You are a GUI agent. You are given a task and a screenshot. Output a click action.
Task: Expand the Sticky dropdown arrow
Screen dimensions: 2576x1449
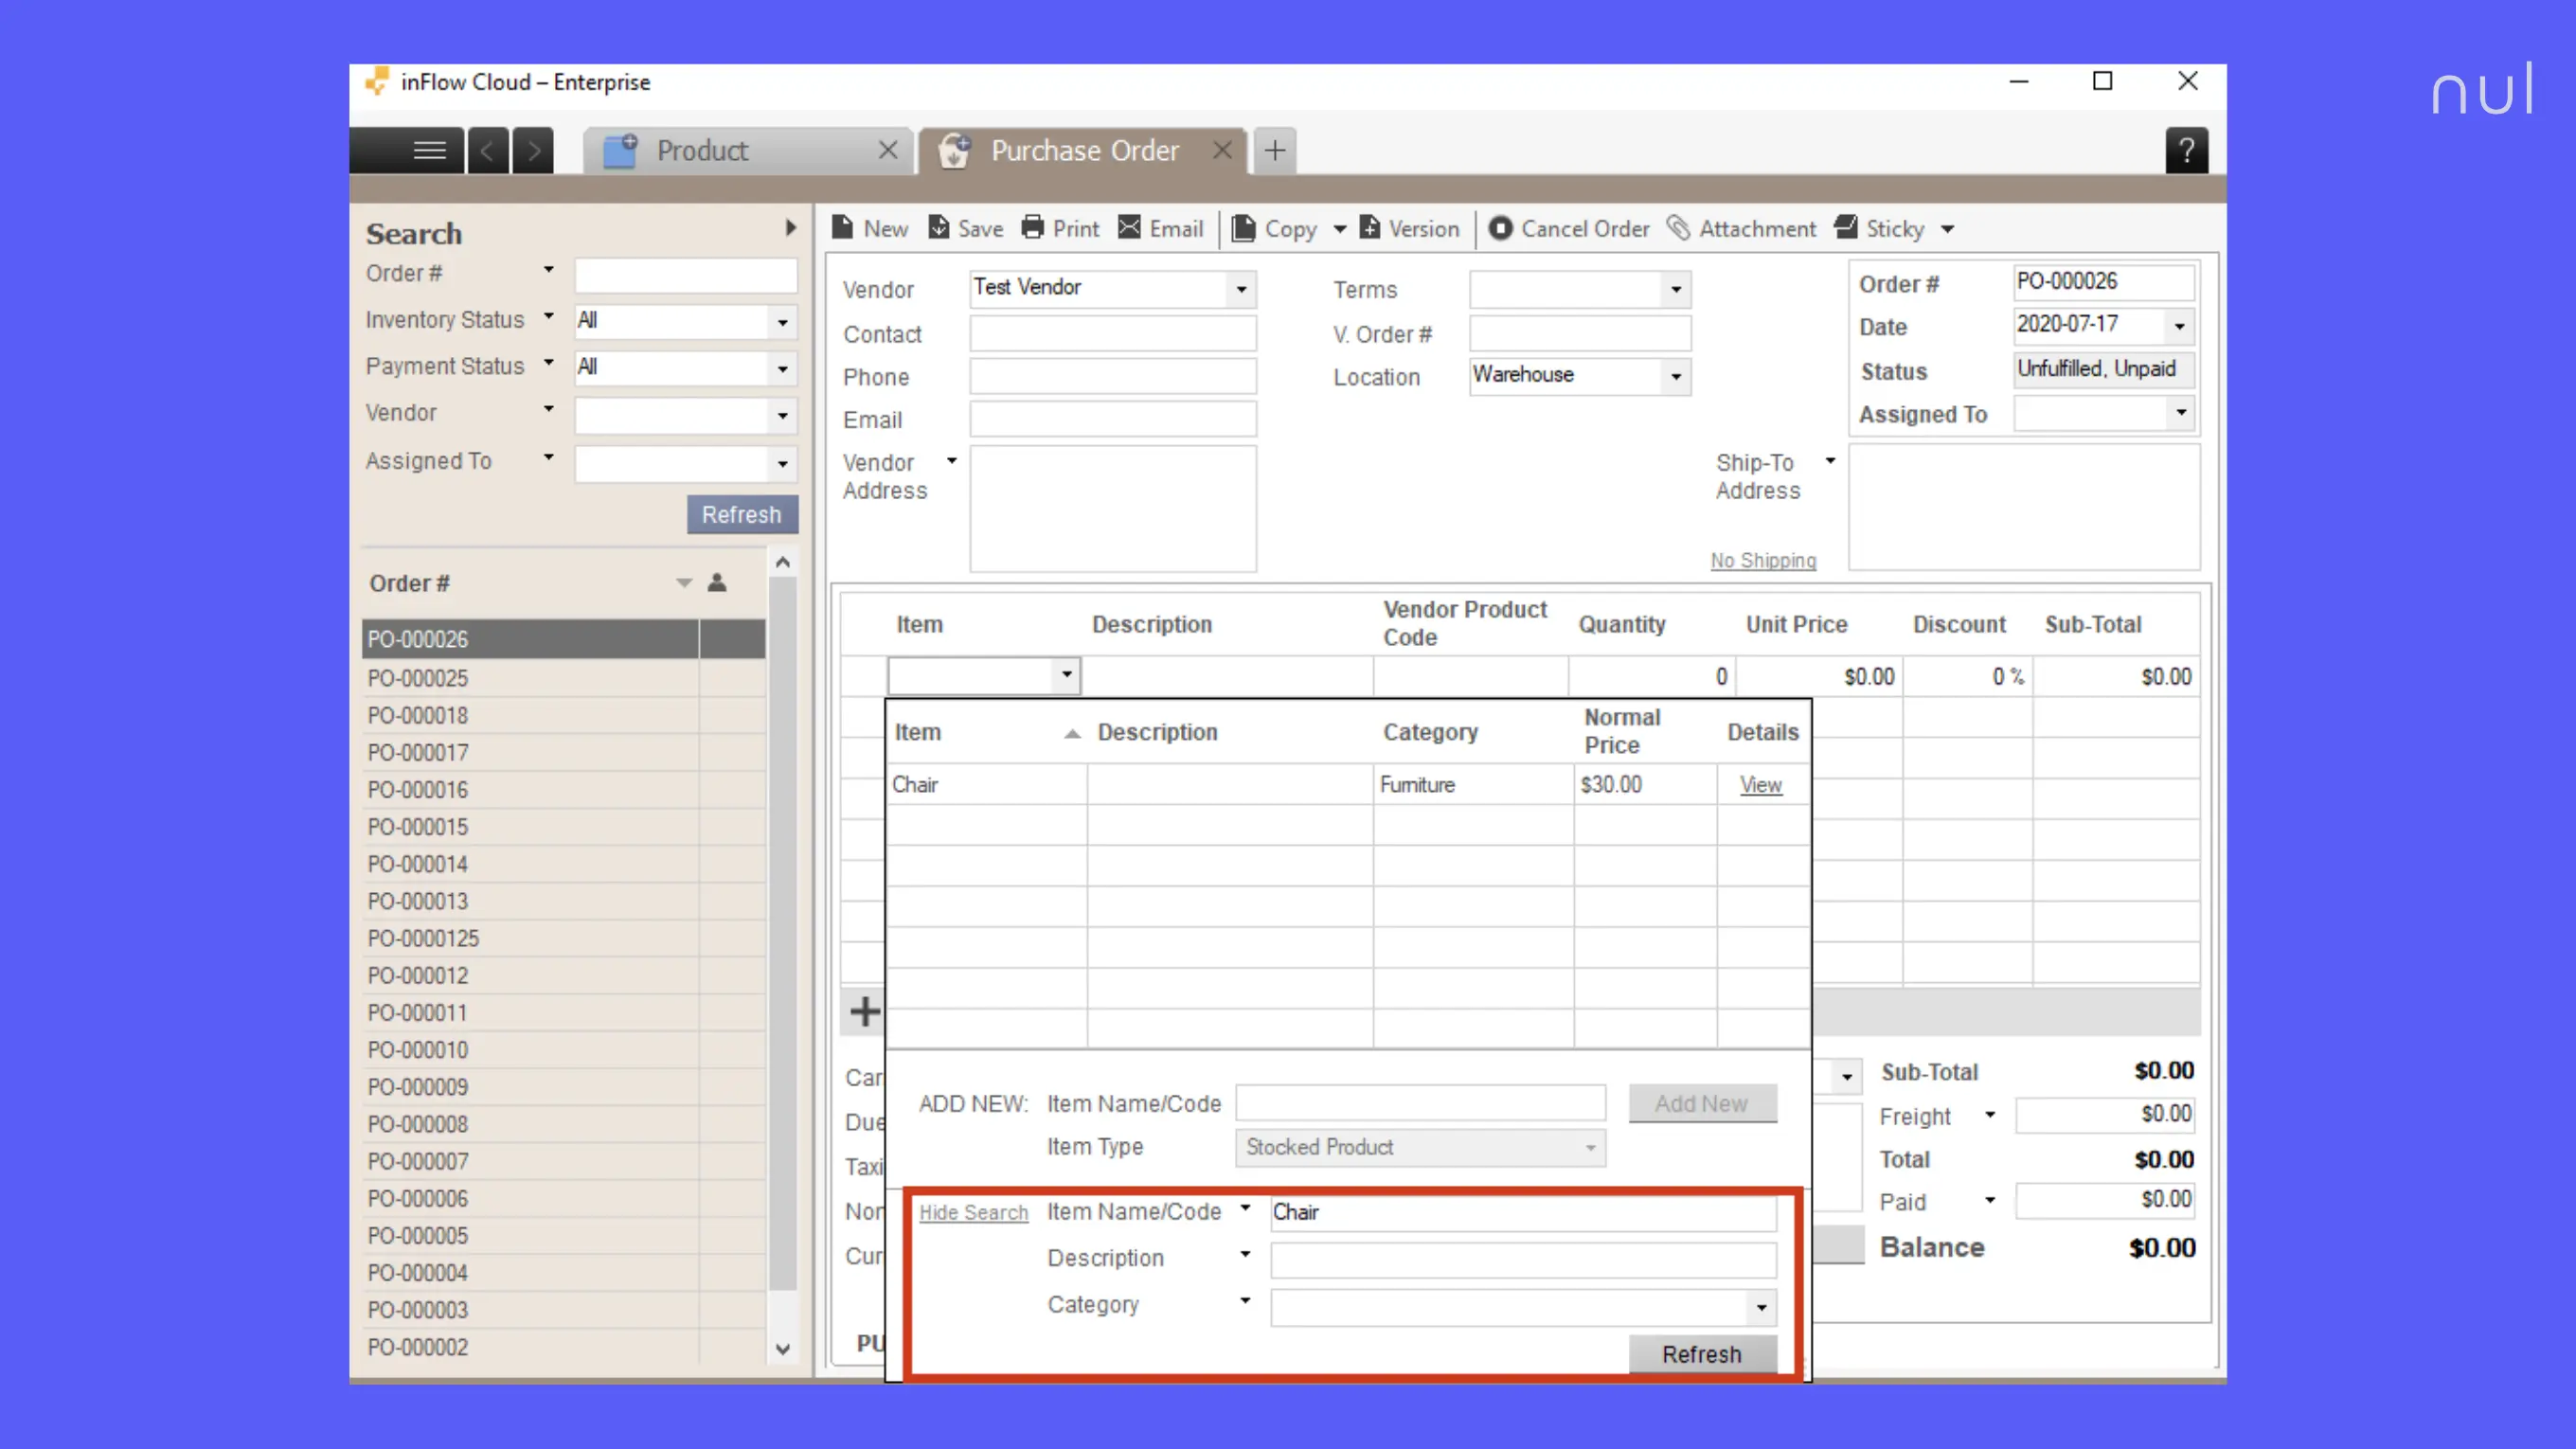[x=1947, y=230]
